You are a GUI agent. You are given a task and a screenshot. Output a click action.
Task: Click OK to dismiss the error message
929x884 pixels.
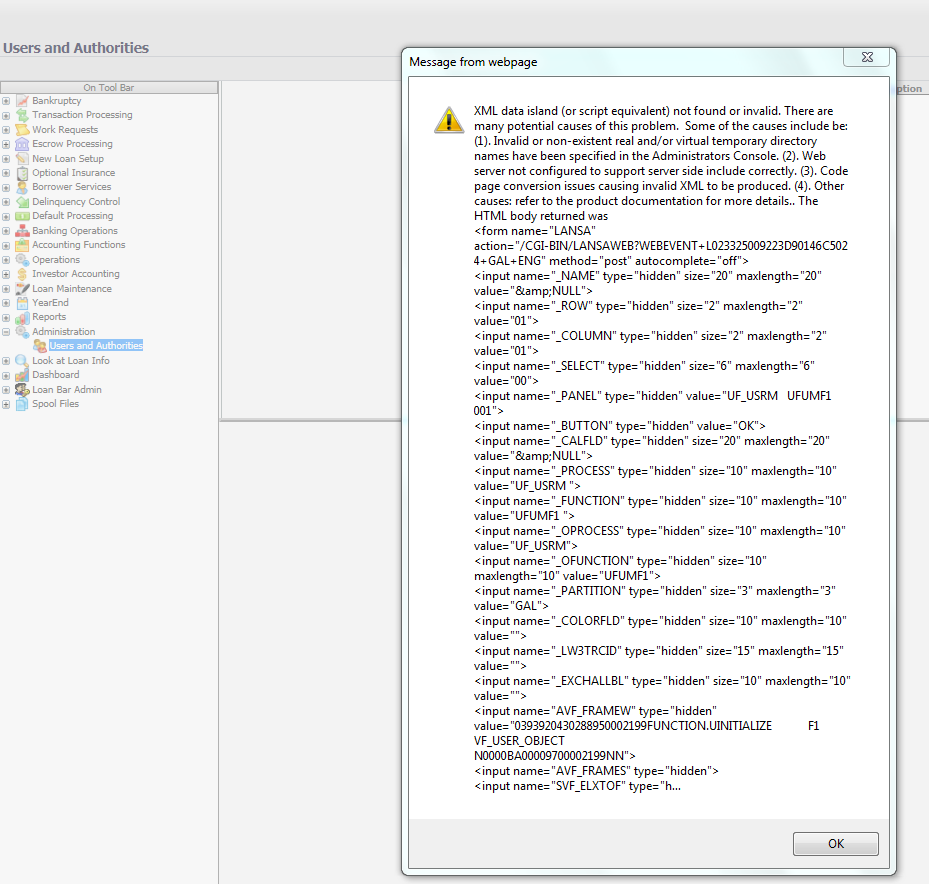[835, 843]
